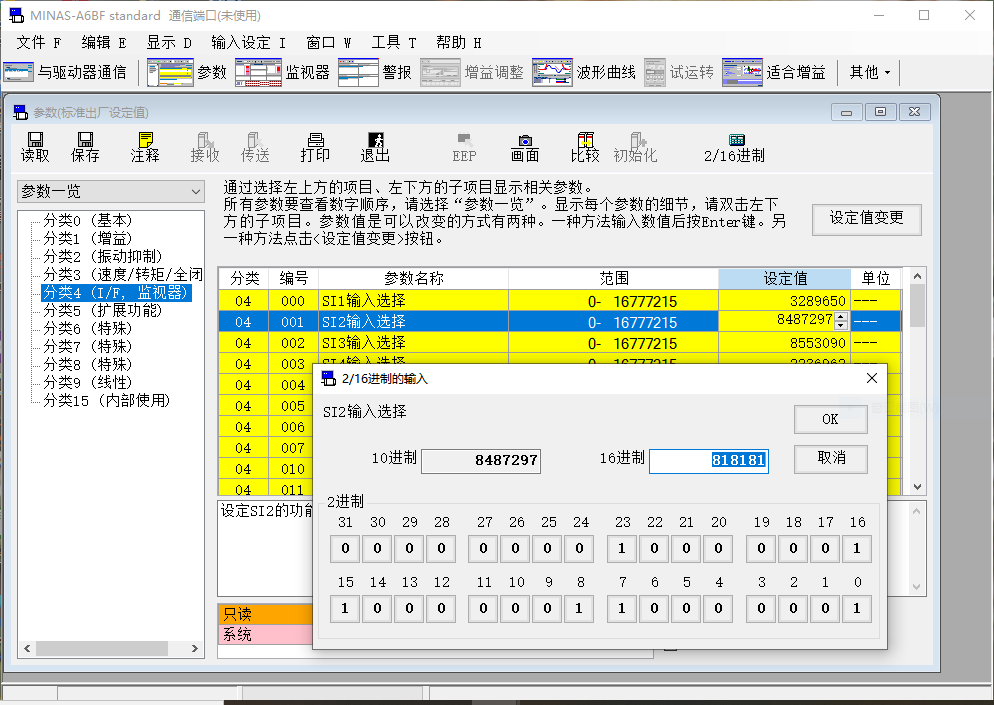The width and height of the screenshot is (994, 705).
Task: Toggle binary bit 0 button
Action: pyautogui.click(x=856, y=608)
